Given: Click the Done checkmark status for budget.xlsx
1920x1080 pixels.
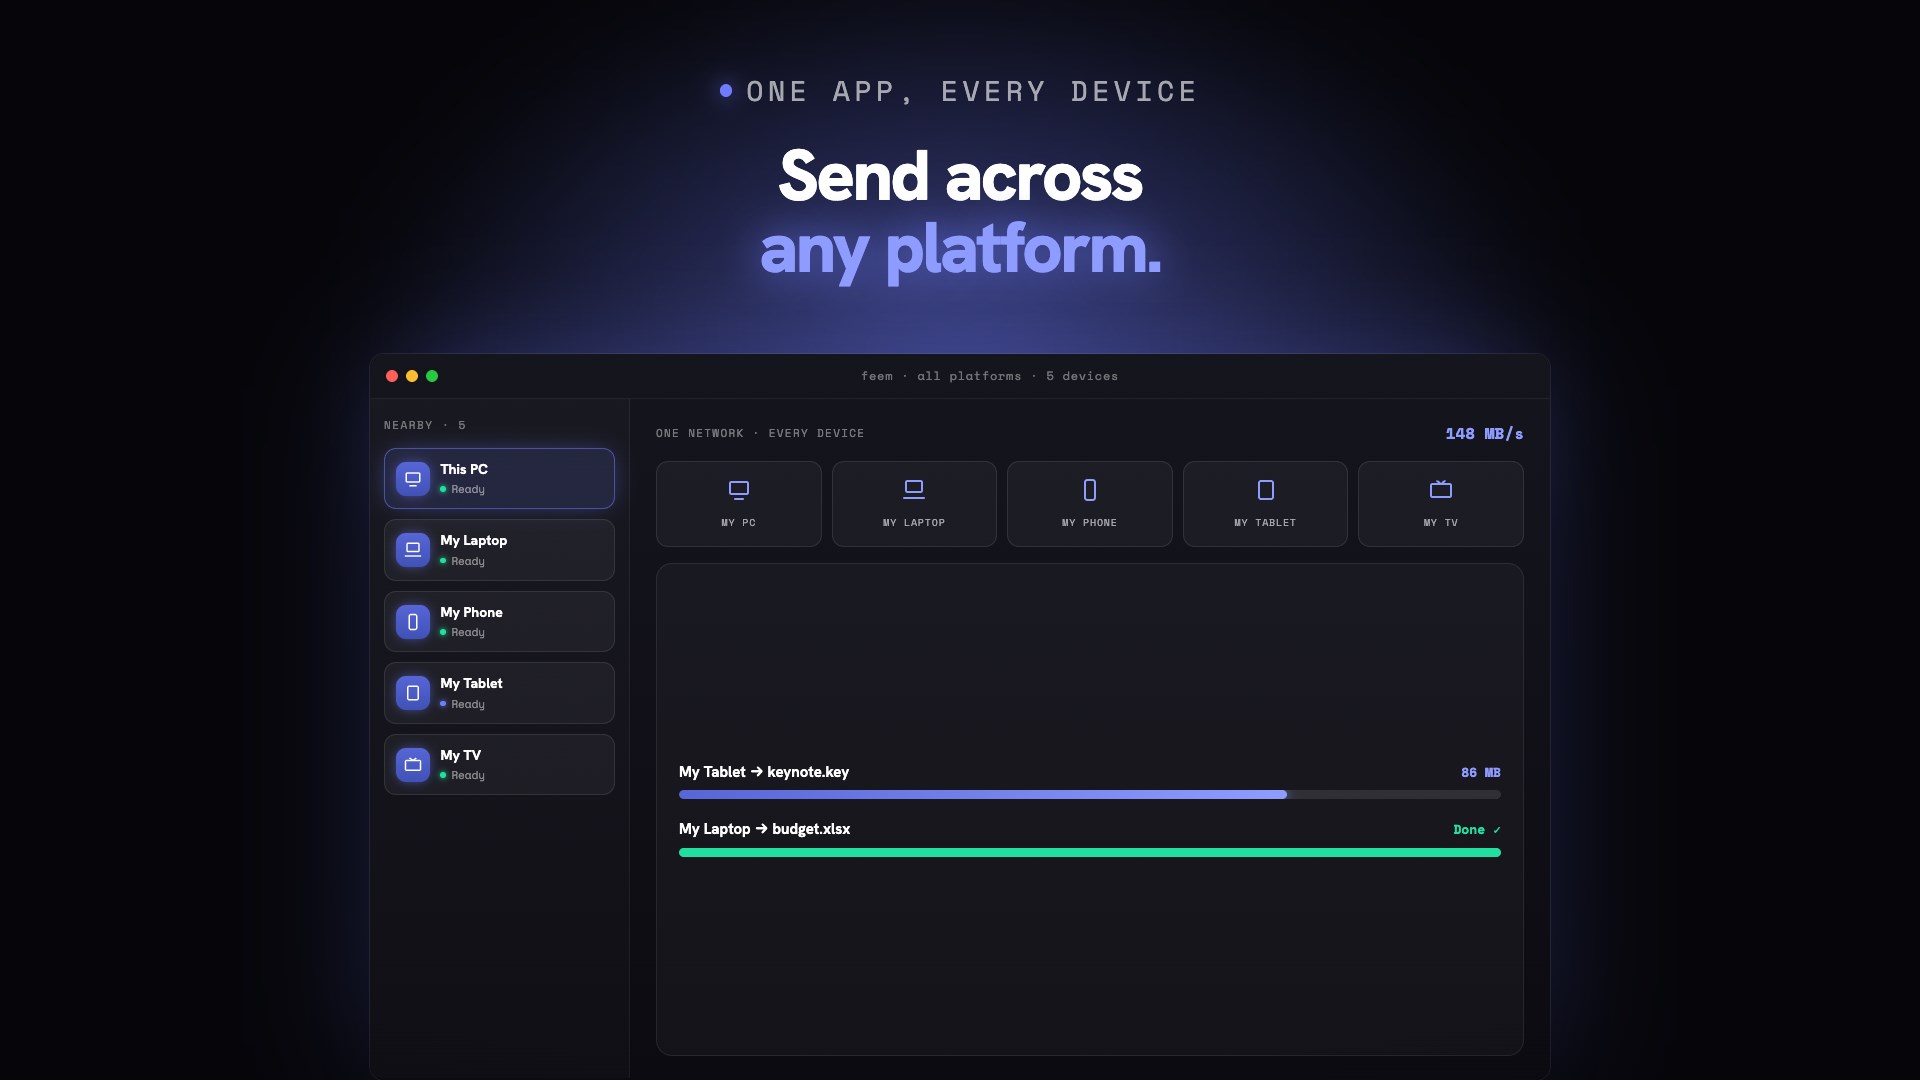Looking at the screenshot, I should (x=1477, y=830).
